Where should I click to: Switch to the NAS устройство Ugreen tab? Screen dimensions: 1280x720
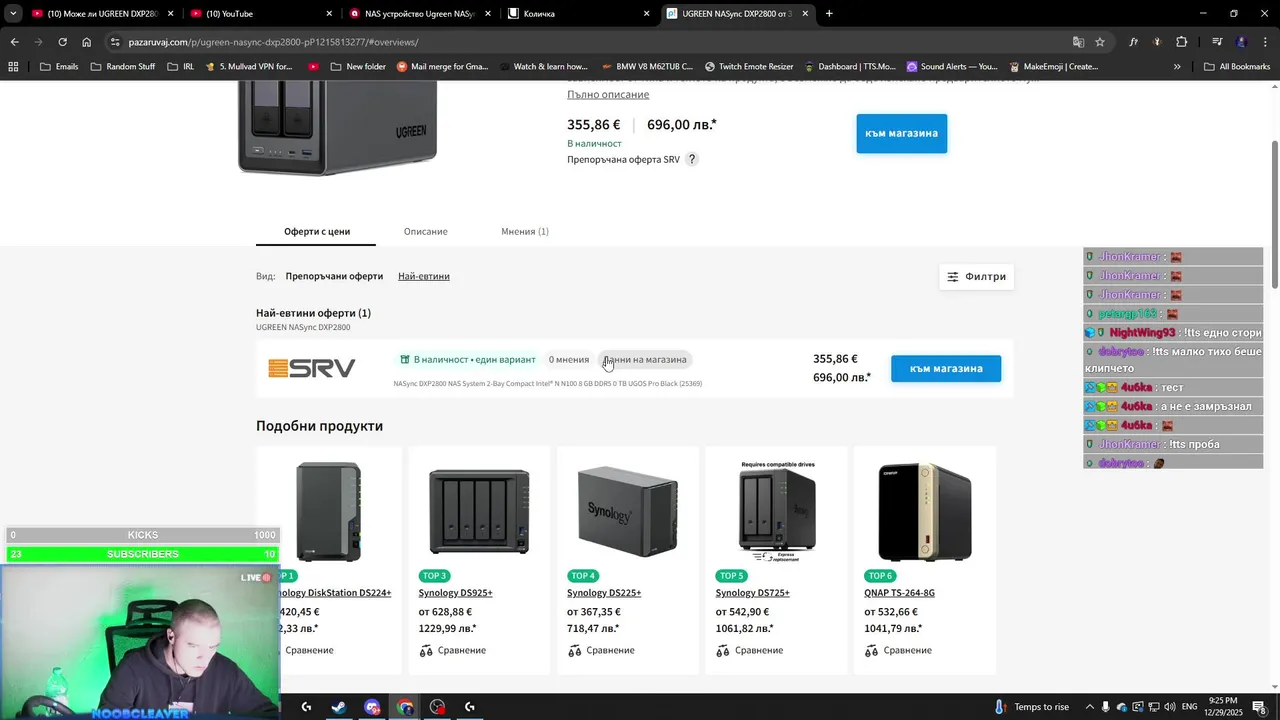410,14
